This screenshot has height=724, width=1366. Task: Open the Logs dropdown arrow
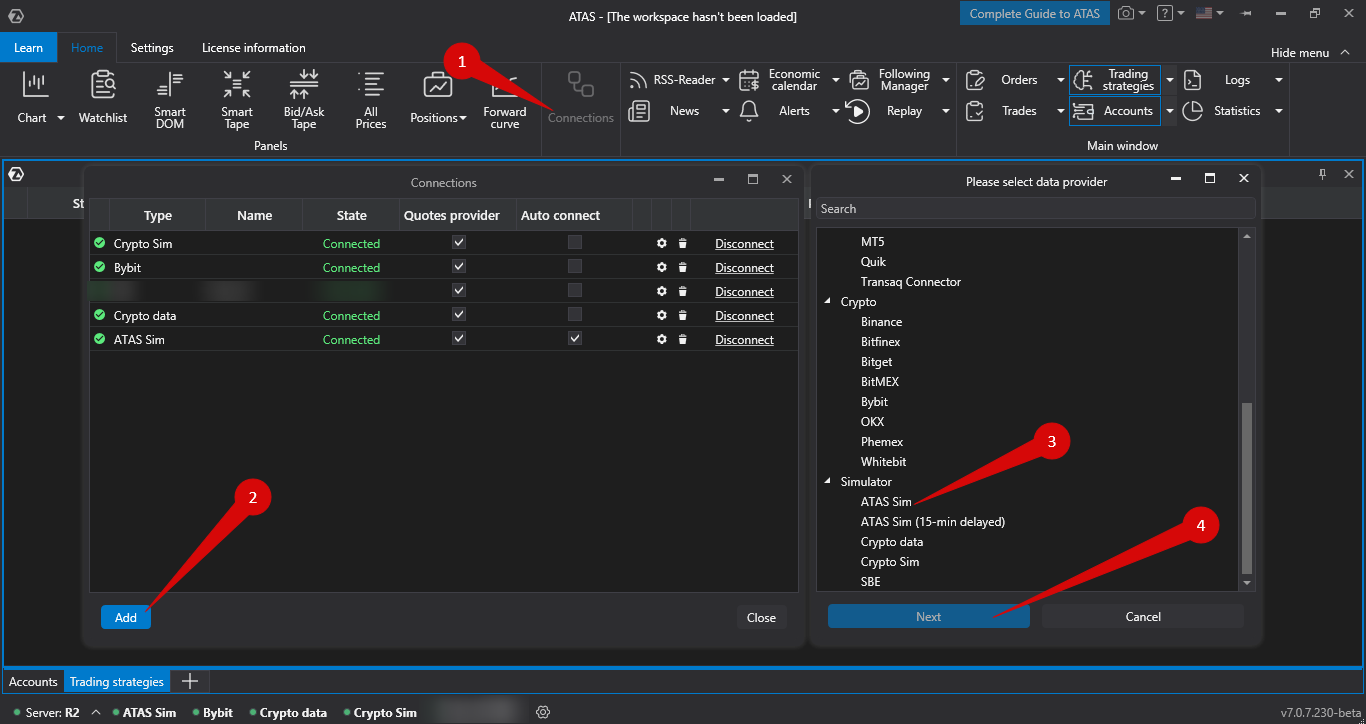(x=1278, y=81)
